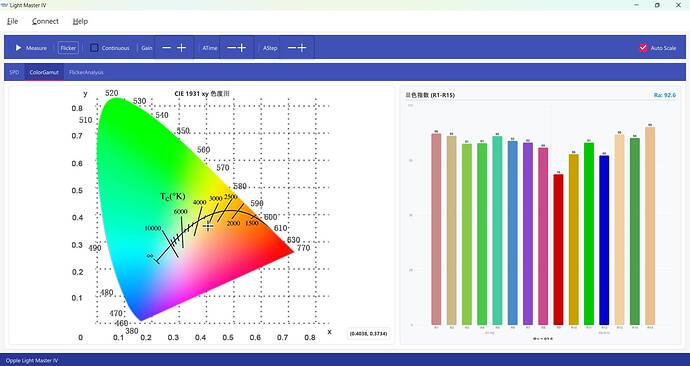Increase AStep with its plus icon
Image resolution: width=690 pixels, height=366 pixels.
tap(302, 48)
